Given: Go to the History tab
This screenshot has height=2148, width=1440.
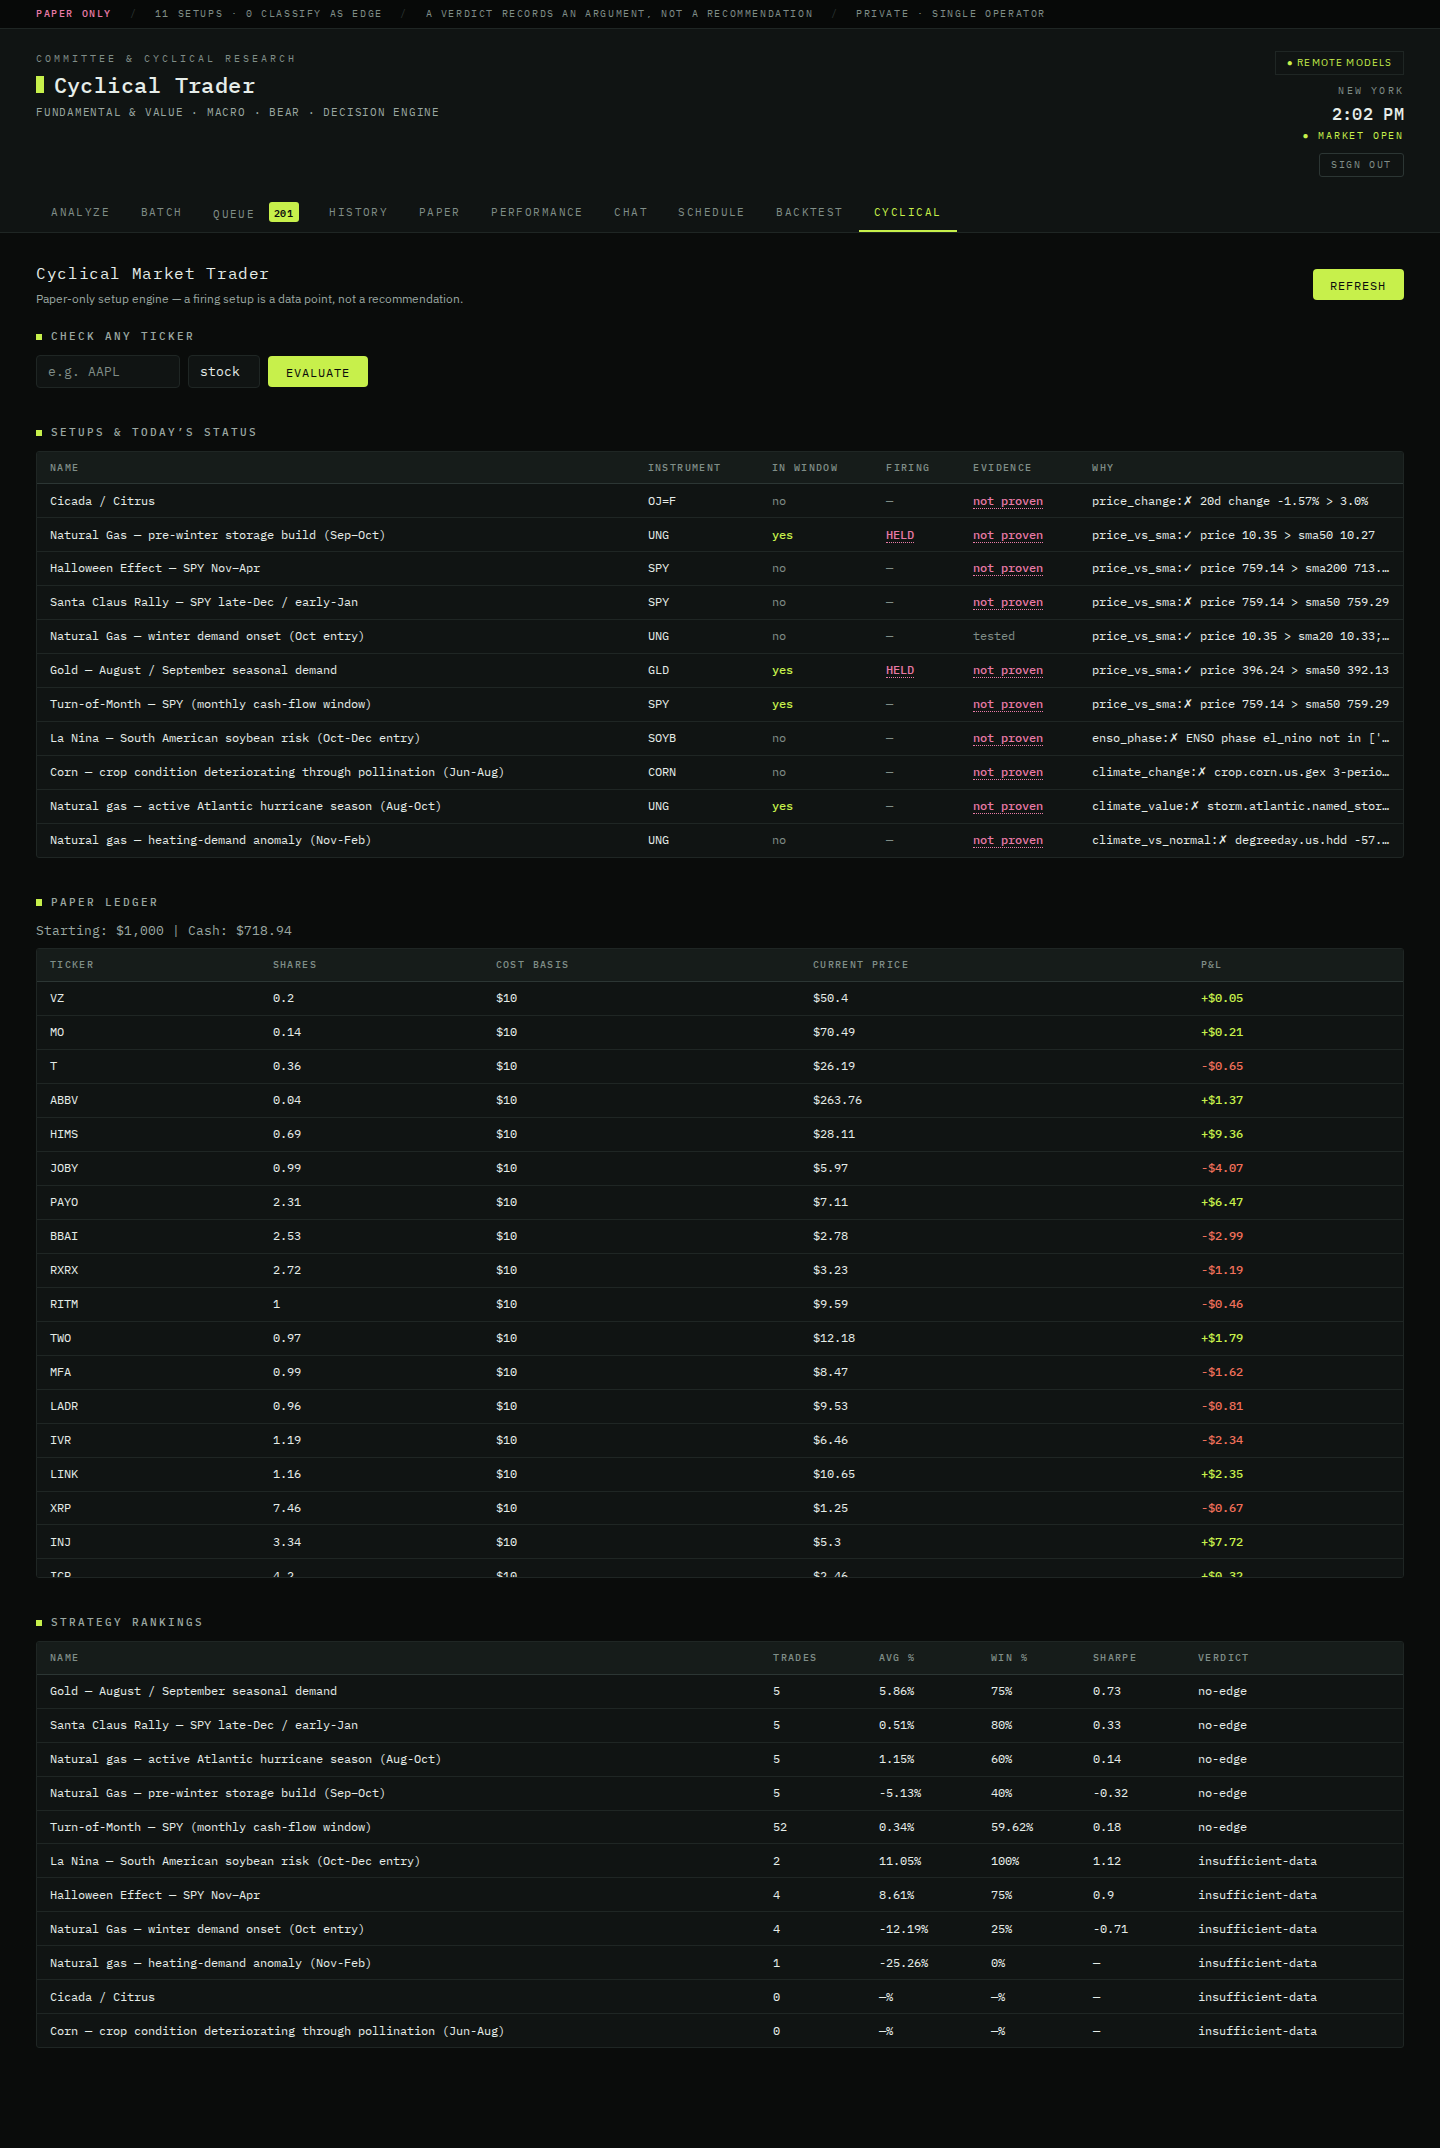Looking at the screenshot, I should (358, 212).
